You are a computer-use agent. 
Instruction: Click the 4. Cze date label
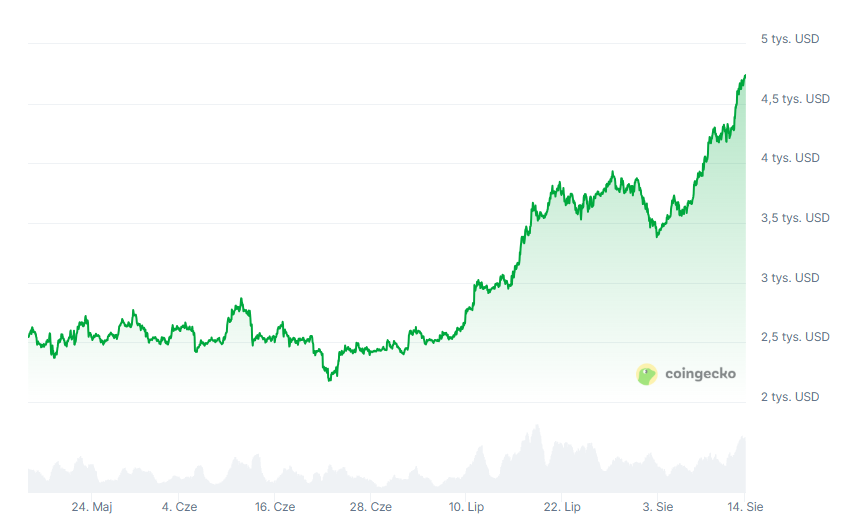(x=179, y=507)
